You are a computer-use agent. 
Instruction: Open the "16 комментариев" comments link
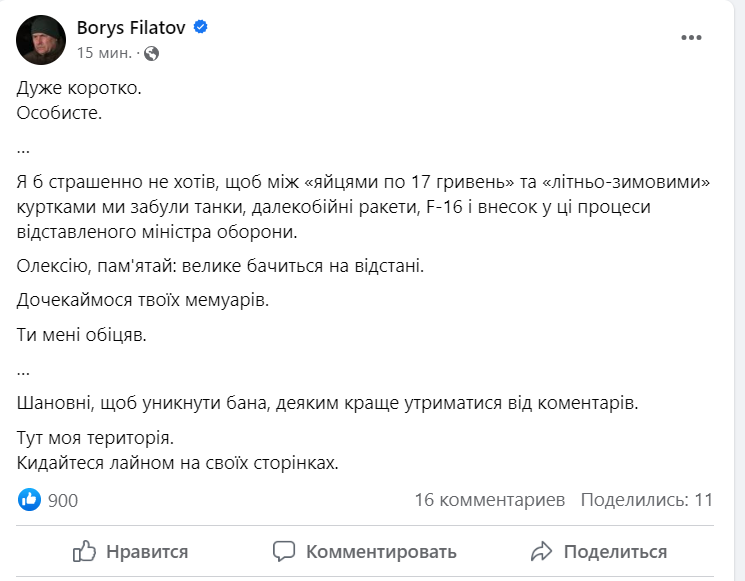tap(489, 500)
